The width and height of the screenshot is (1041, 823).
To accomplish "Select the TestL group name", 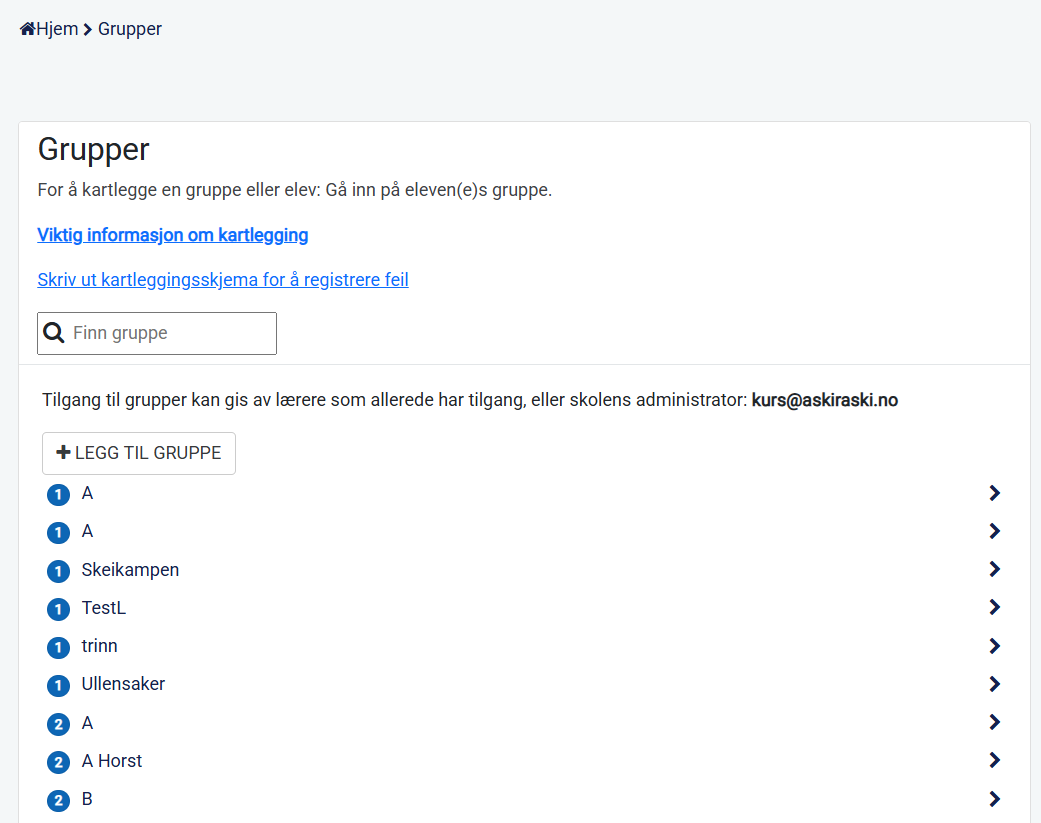I will point(104,608).
